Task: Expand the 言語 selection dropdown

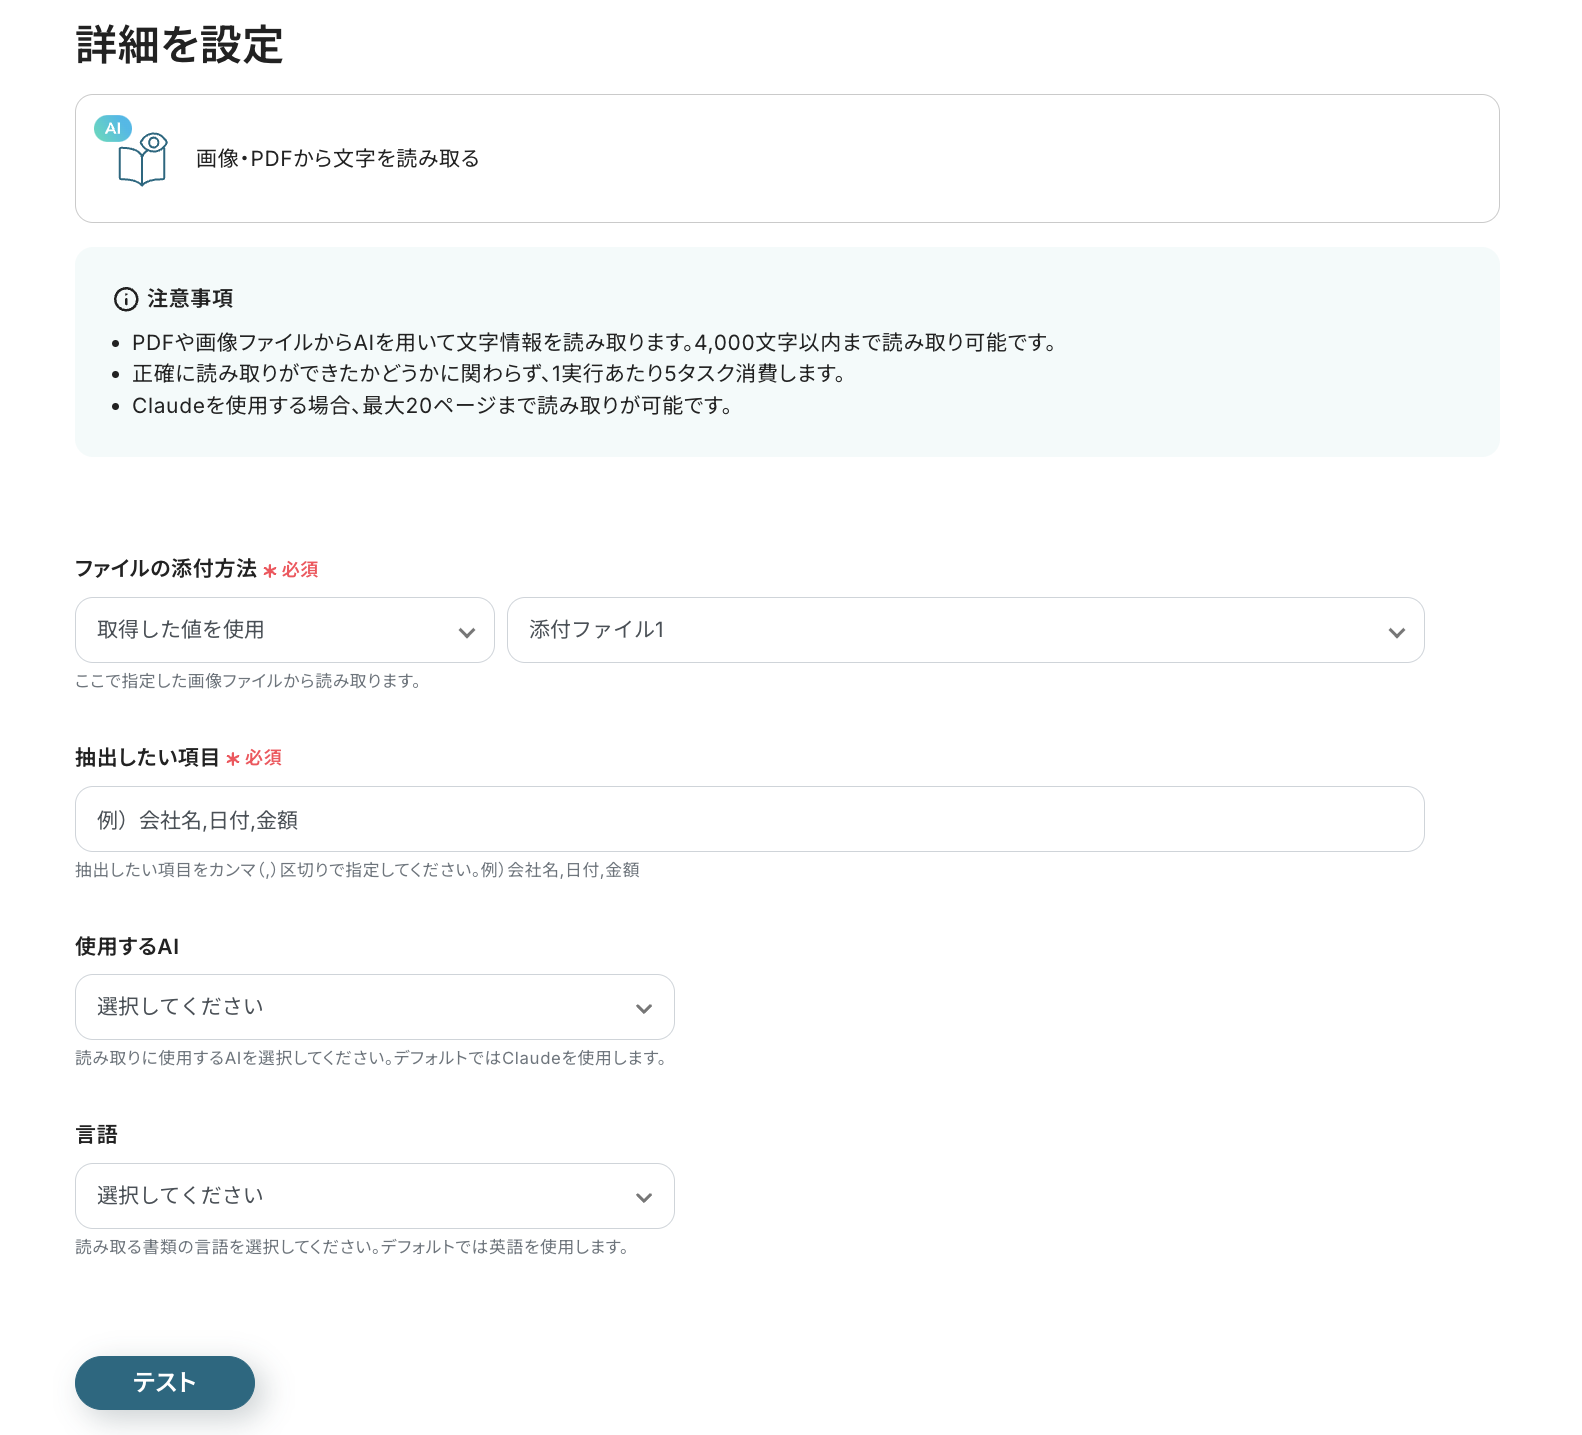Action: point(375,1196)
